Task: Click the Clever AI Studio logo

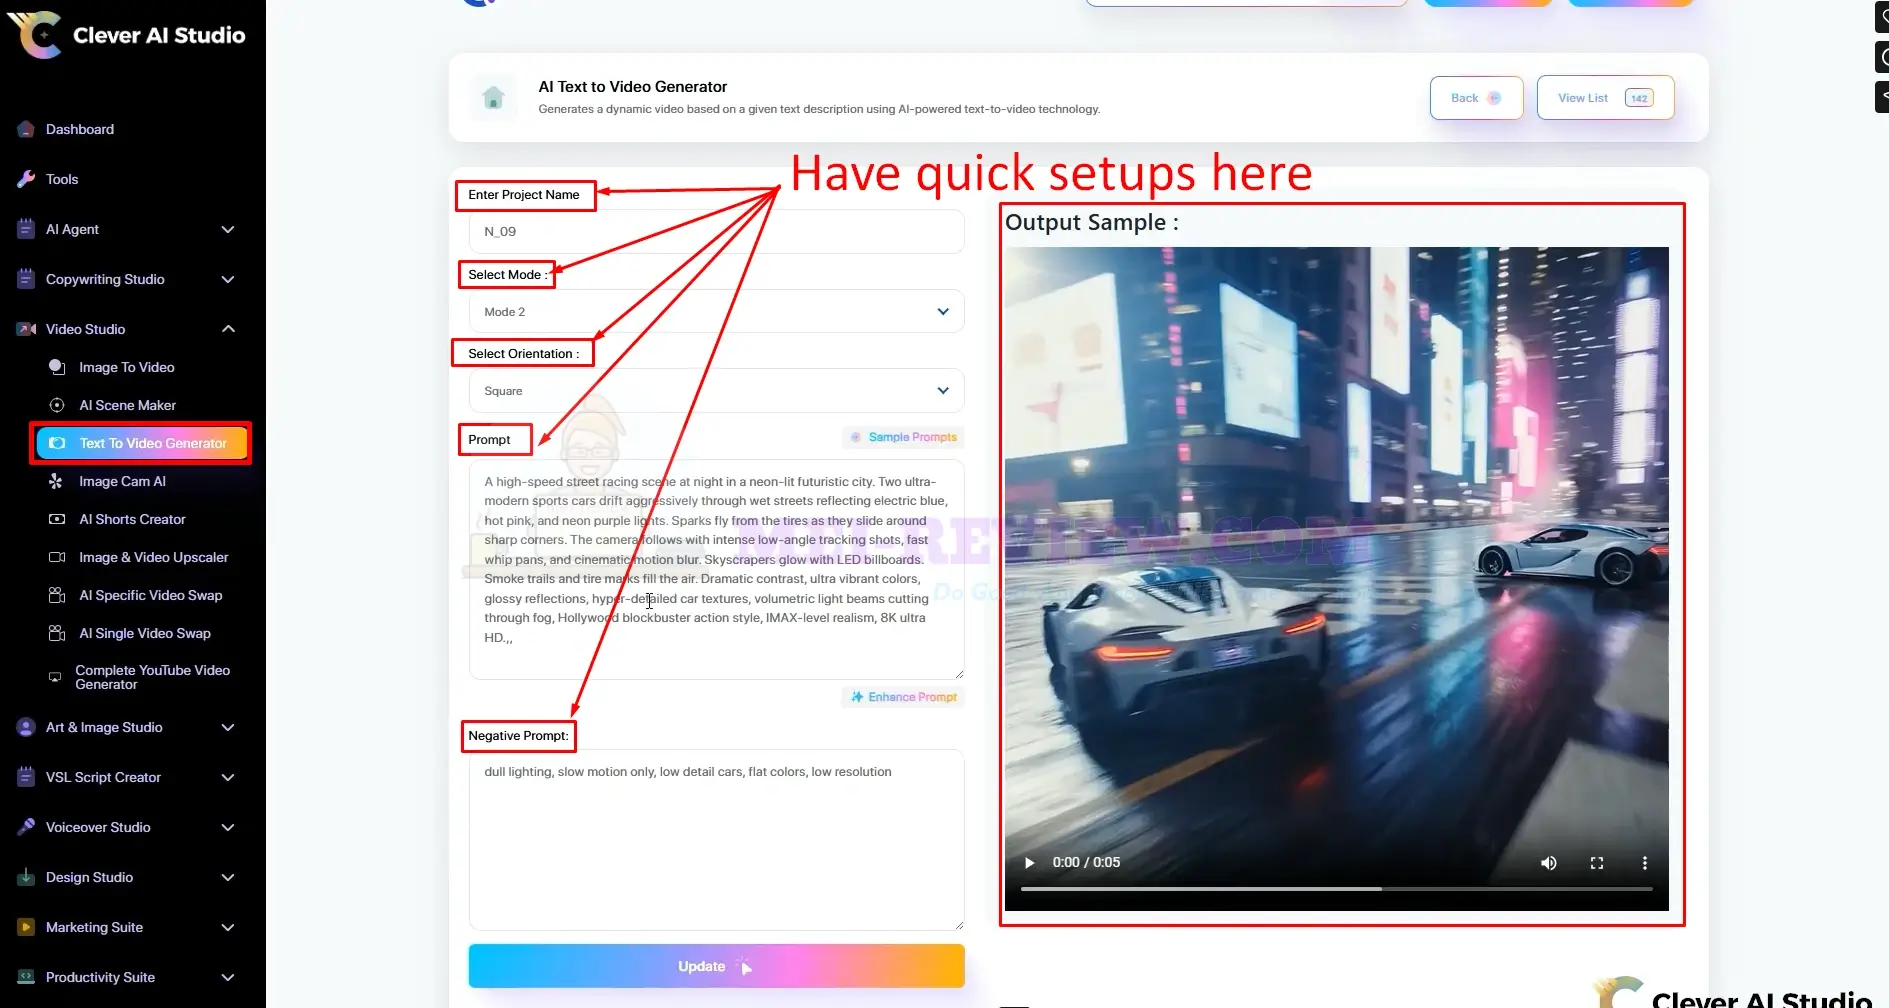Action: 127,35
